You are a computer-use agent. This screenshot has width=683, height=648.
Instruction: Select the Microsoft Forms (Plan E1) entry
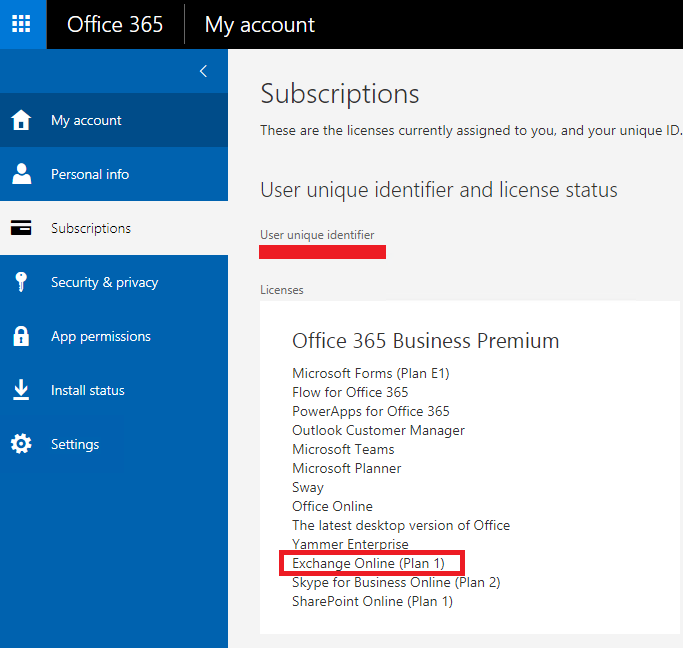point(371,374)
